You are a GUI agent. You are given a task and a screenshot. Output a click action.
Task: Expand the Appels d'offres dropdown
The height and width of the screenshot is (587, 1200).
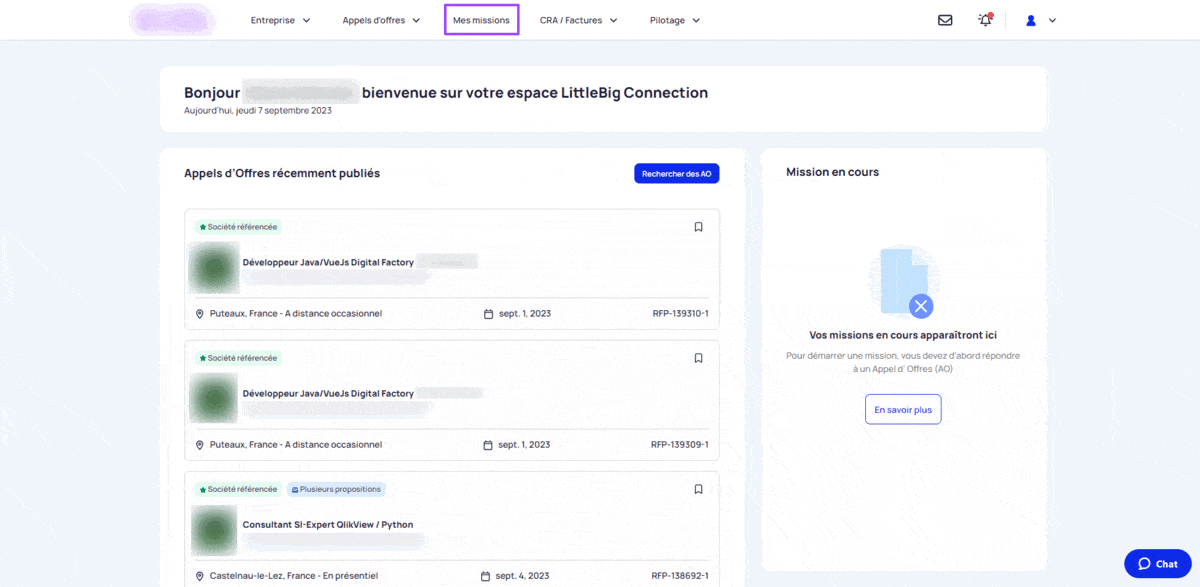point(381,20)
